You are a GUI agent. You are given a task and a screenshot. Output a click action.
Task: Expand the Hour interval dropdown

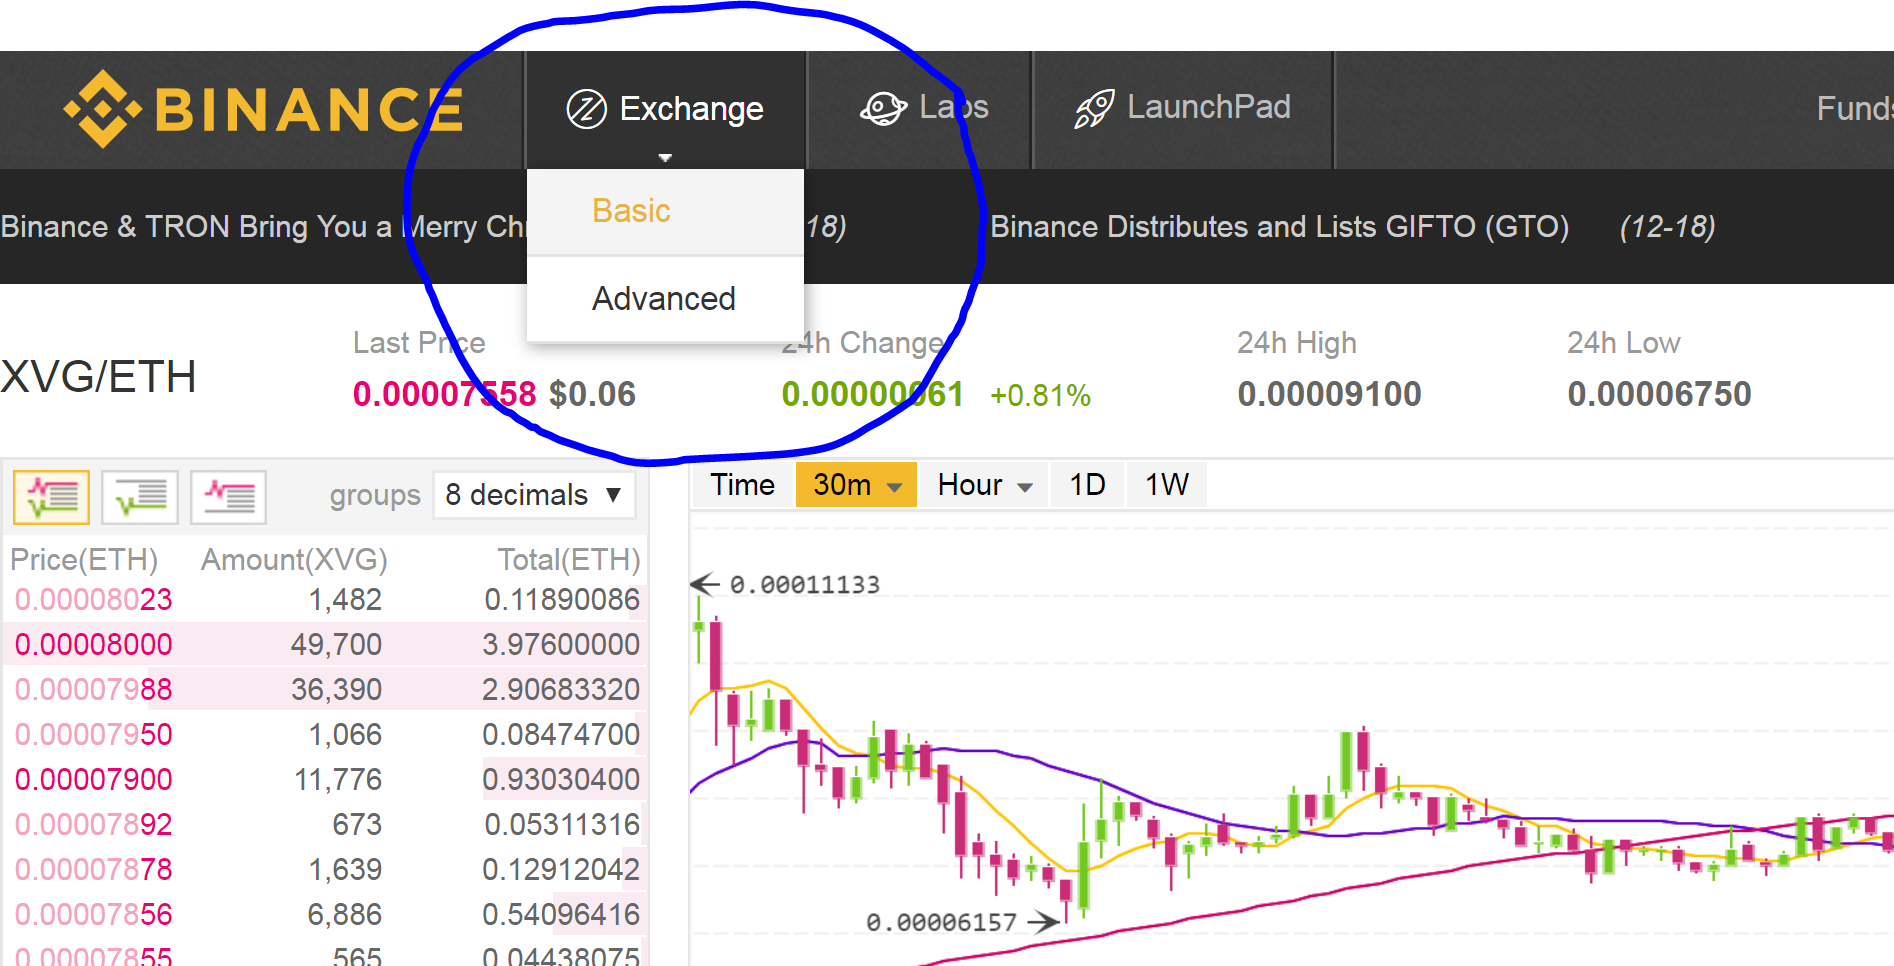[984, 485]
